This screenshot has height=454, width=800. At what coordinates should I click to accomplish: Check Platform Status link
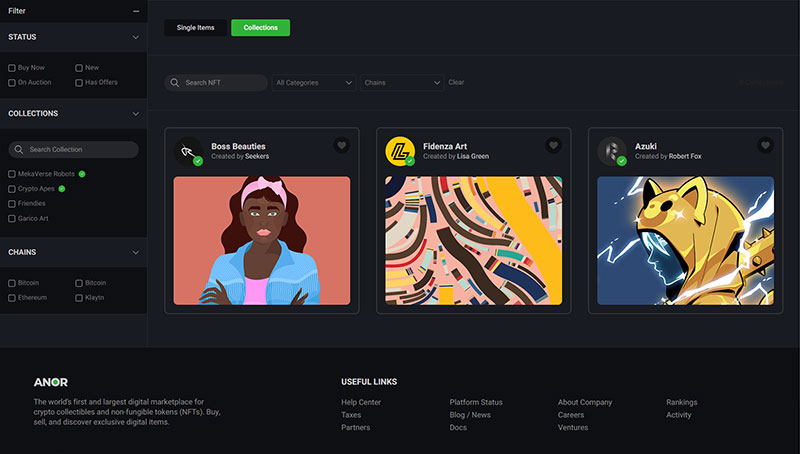pyautogui.click(x=476, y=402)
